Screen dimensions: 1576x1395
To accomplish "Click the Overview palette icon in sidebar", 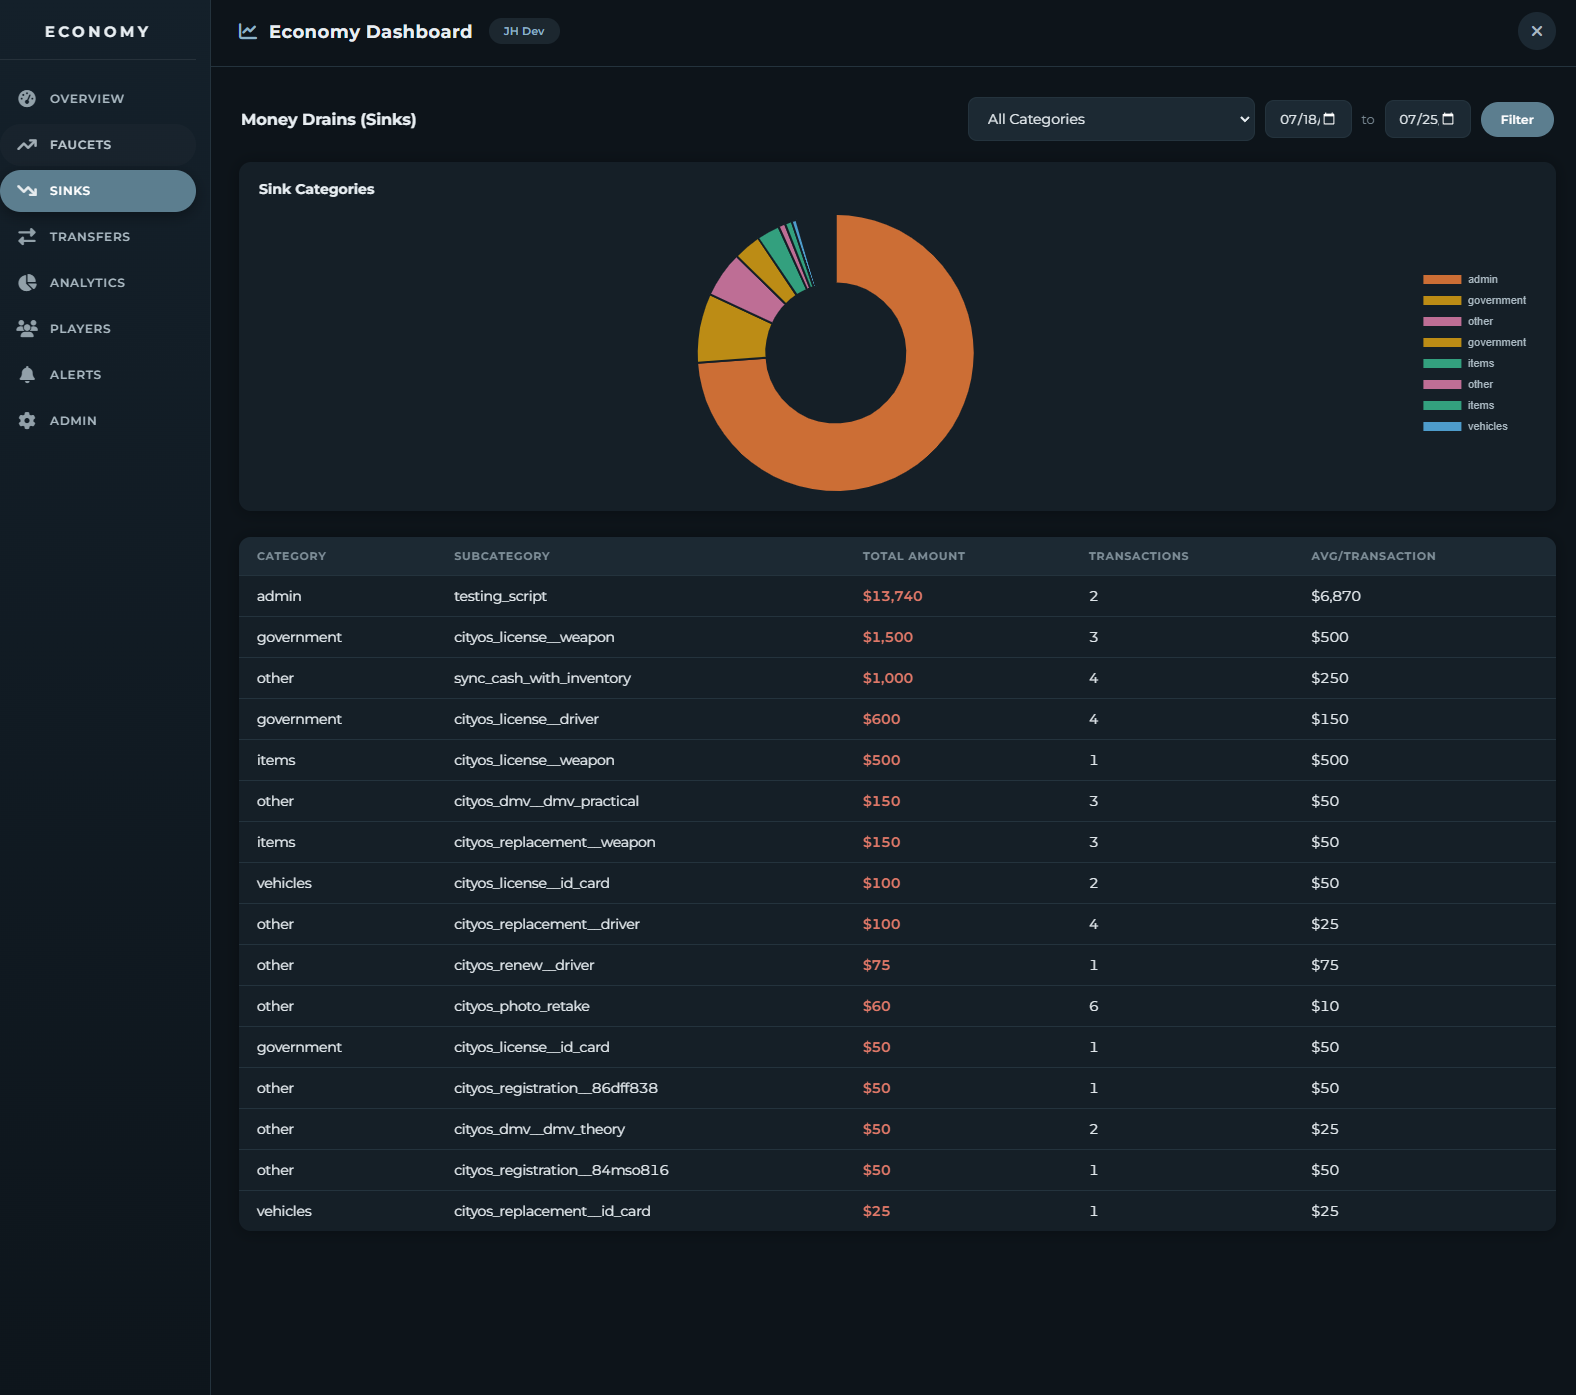I will coord(27,98).
